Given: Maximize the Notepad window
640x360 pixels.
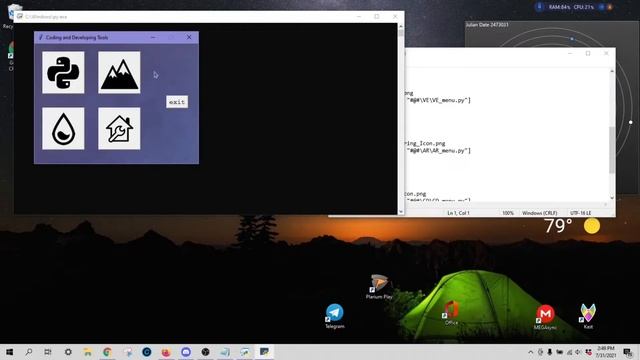Looking at the screenshot, I should (588, 53).
